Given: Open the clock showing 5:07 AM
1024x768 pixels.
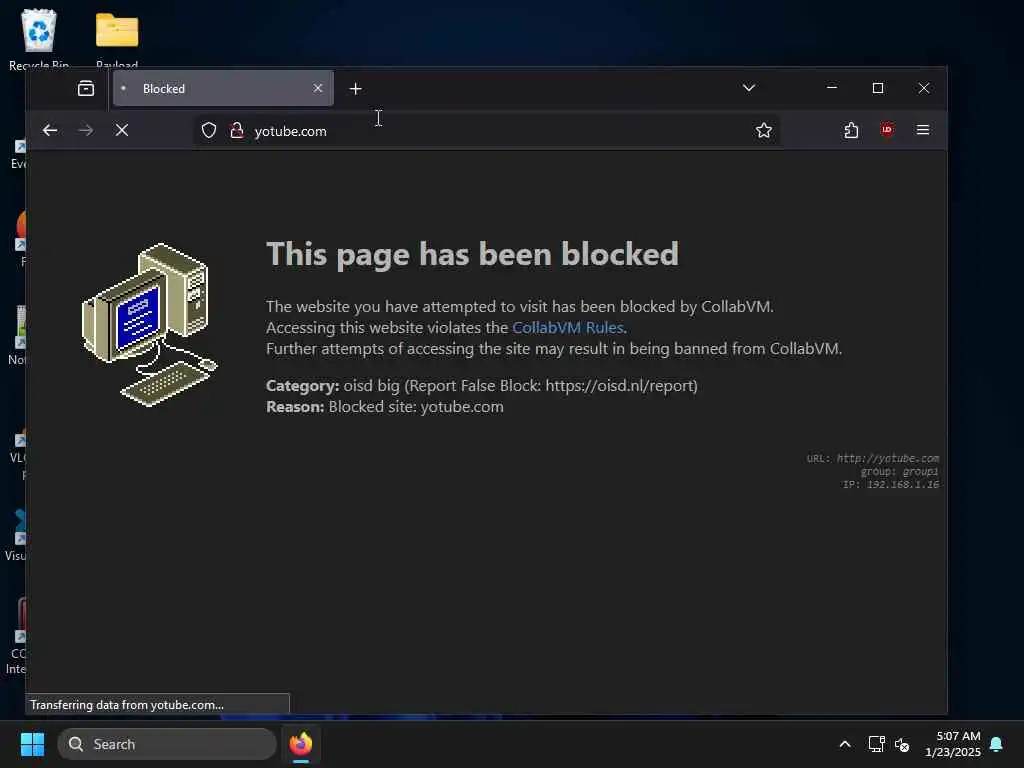Looking at the screenshot, I should tap(953, 744).
